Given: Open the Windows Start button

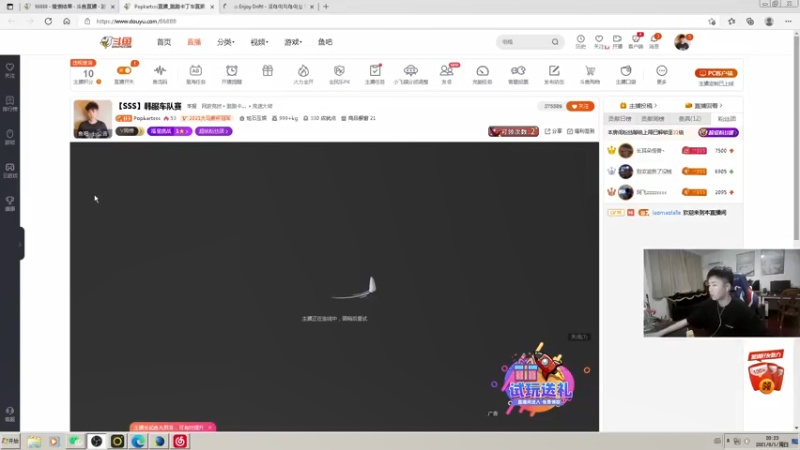Looking at the screenshot, I should coord(10,441).
